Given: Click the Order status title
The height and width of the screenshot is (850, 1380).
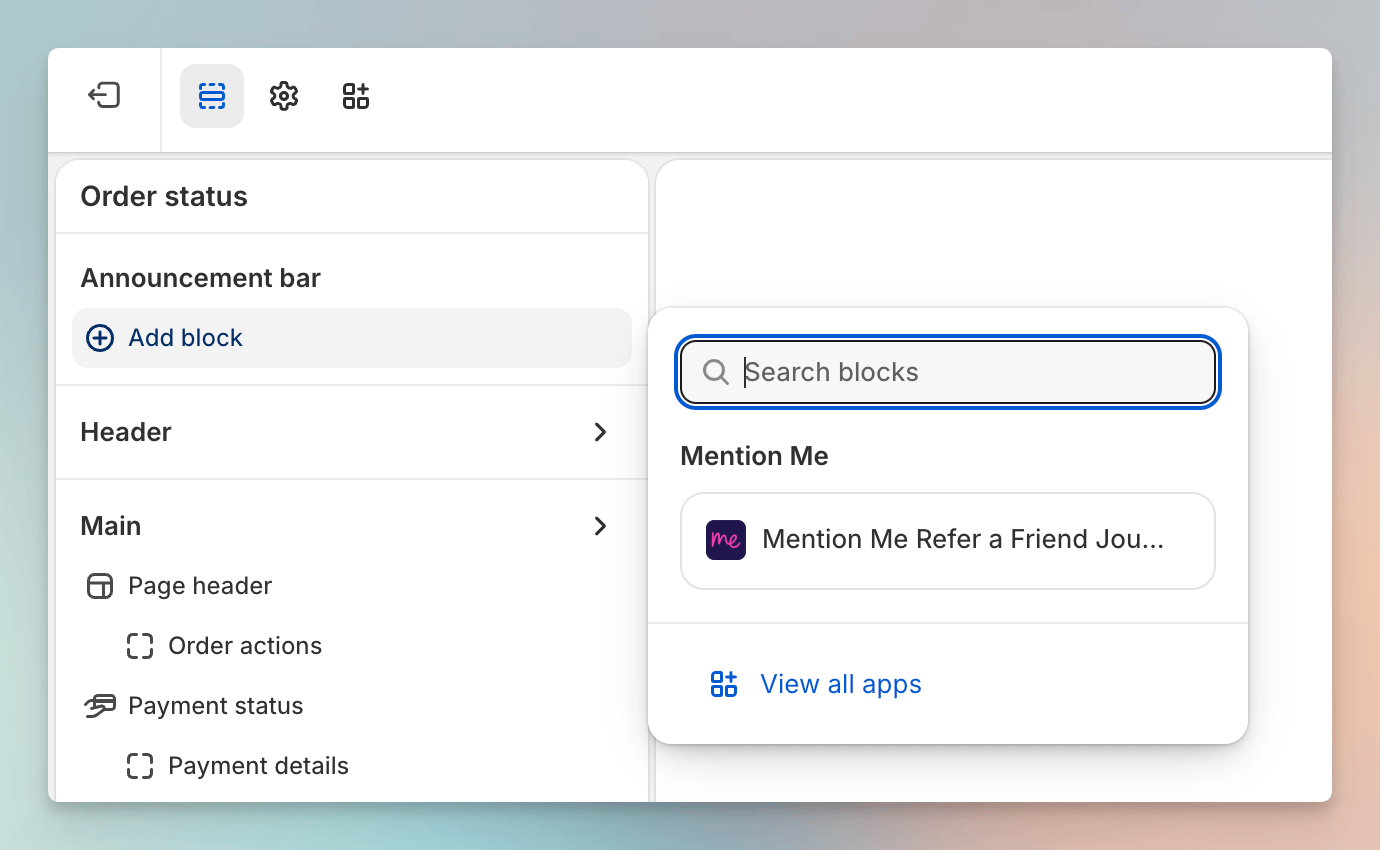Looking at the screenshot, I should point(164,196).
